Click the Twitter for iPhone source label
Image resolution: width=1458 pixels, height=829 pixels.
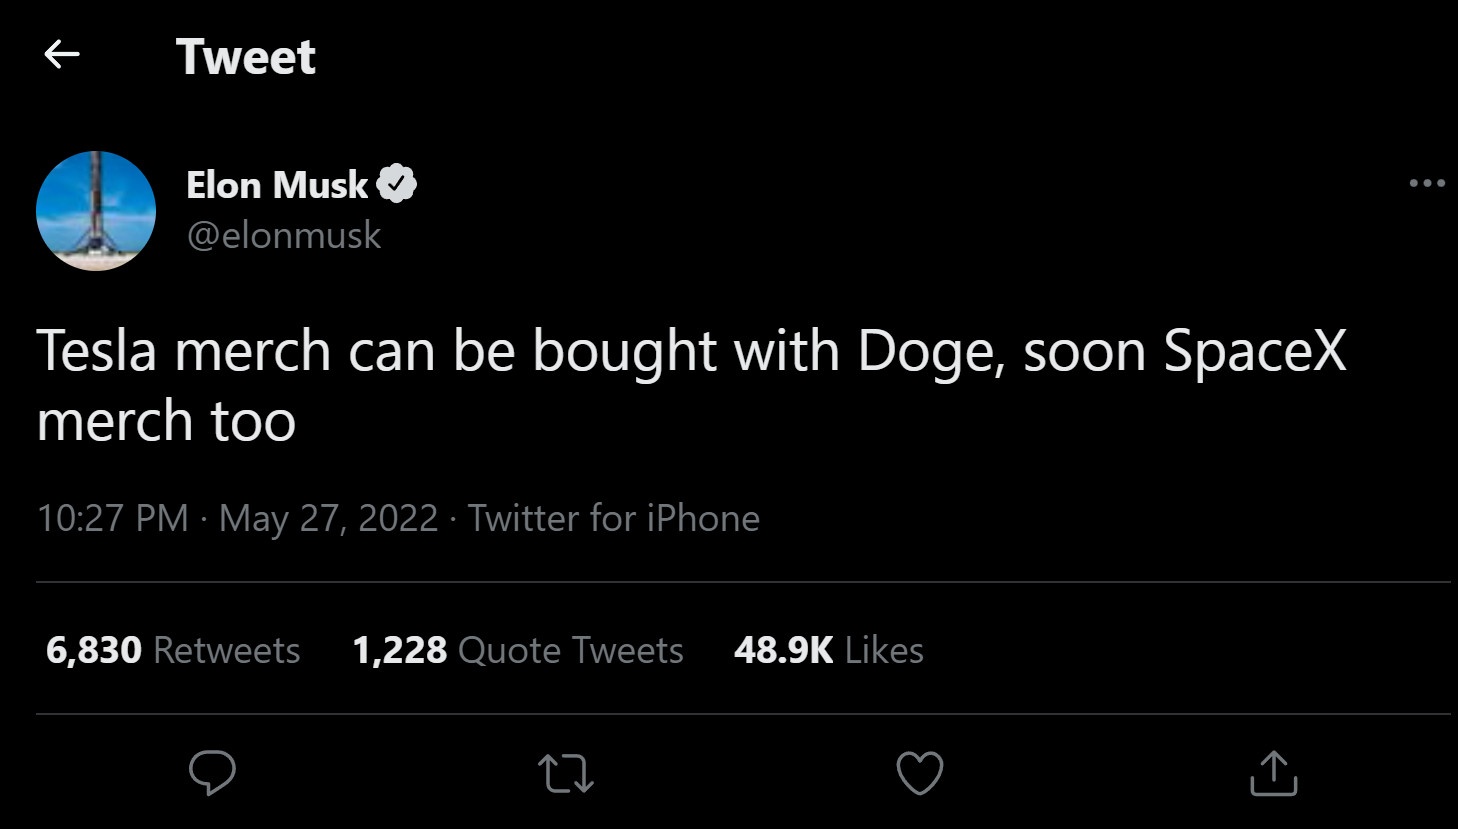coord(613,519)
